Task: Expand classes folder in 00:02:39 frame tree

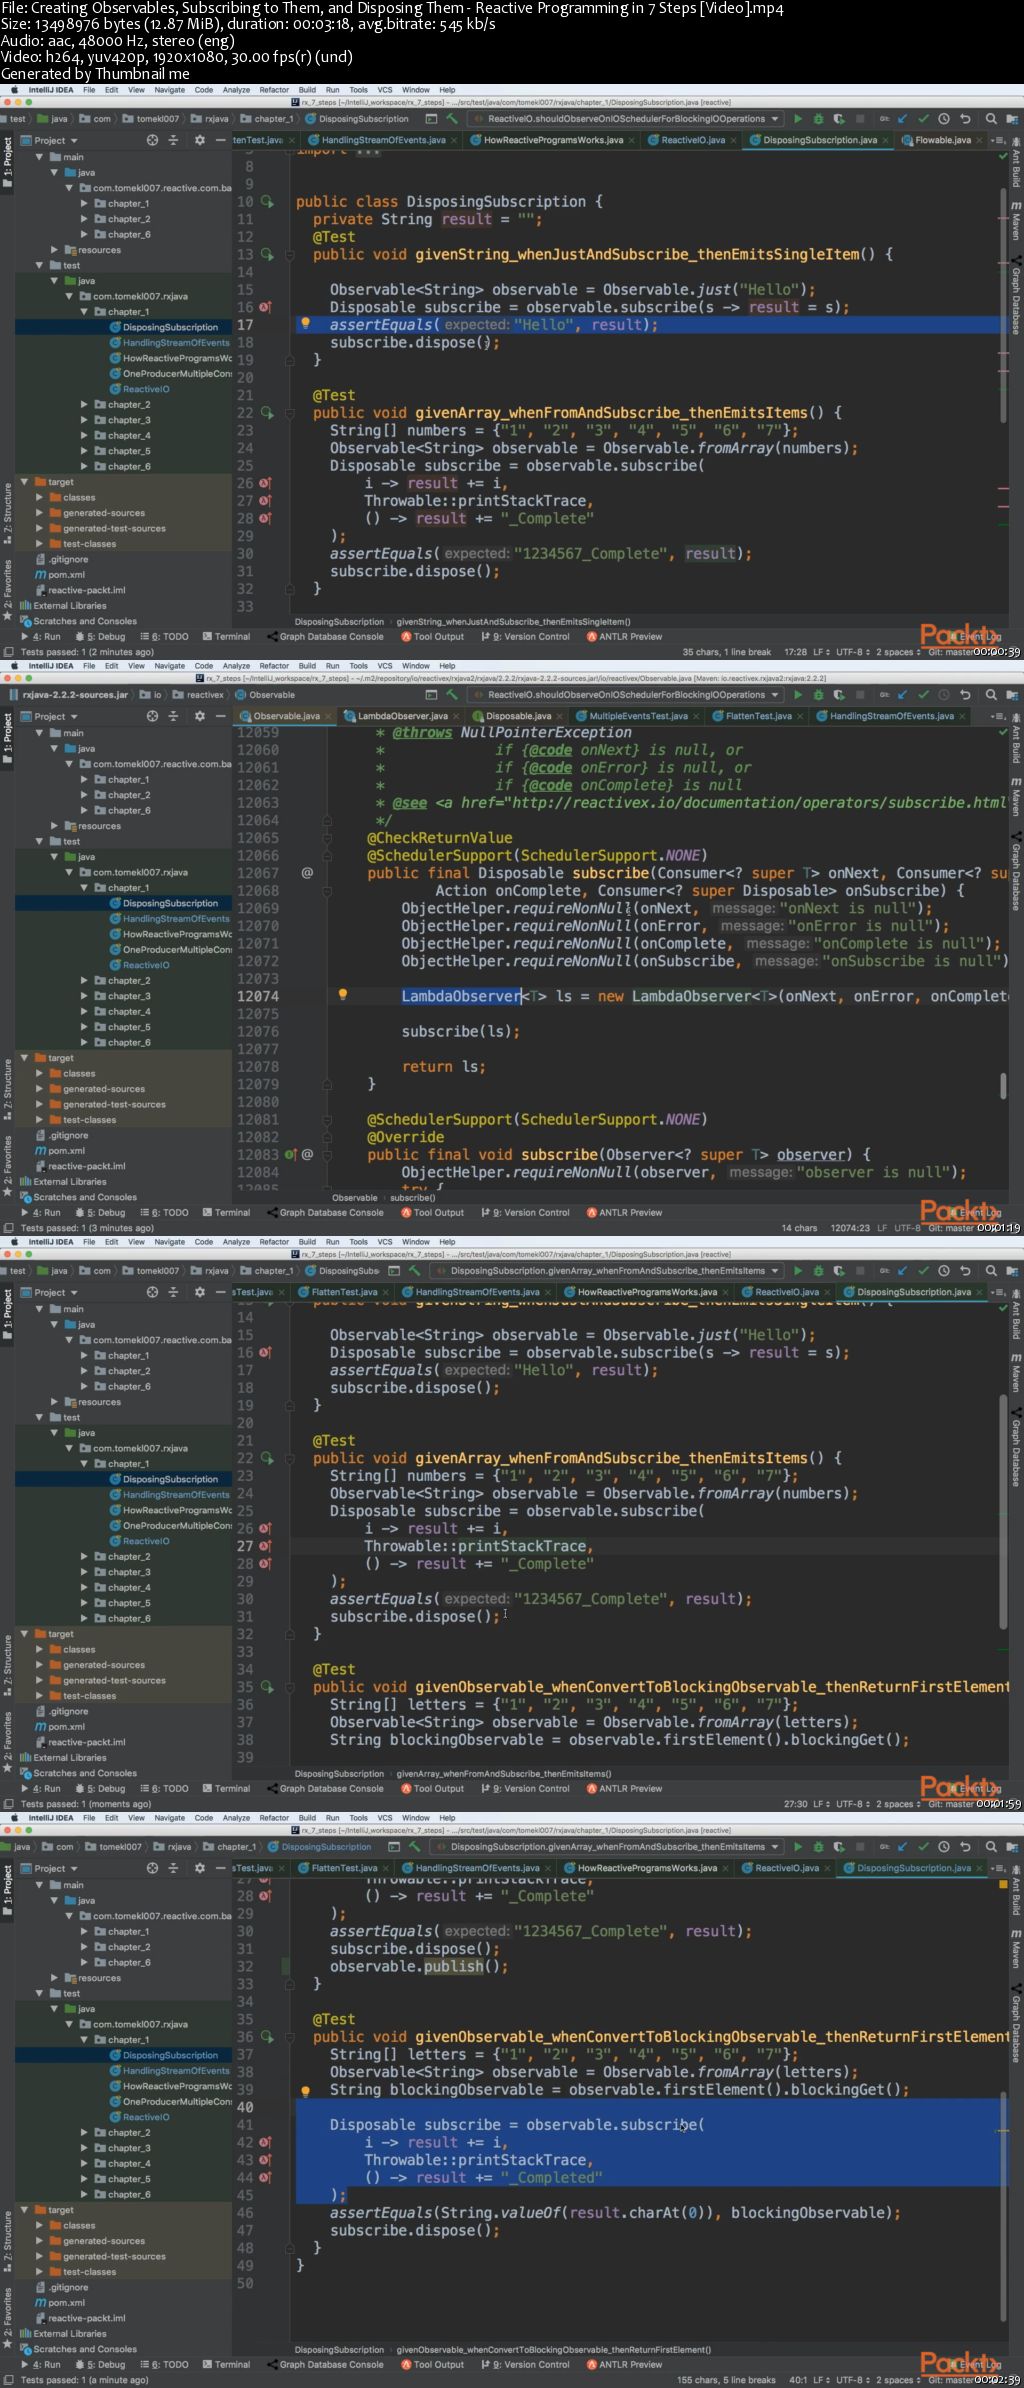Action: (39, 2226)
